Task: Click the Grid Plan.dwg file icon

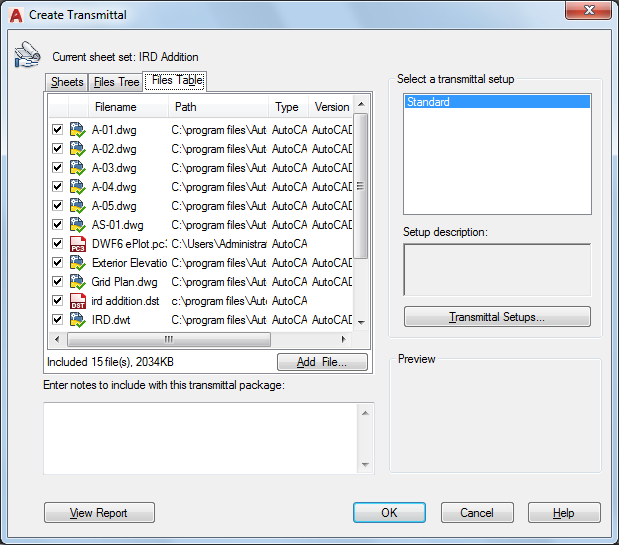Action: point(77,282)
